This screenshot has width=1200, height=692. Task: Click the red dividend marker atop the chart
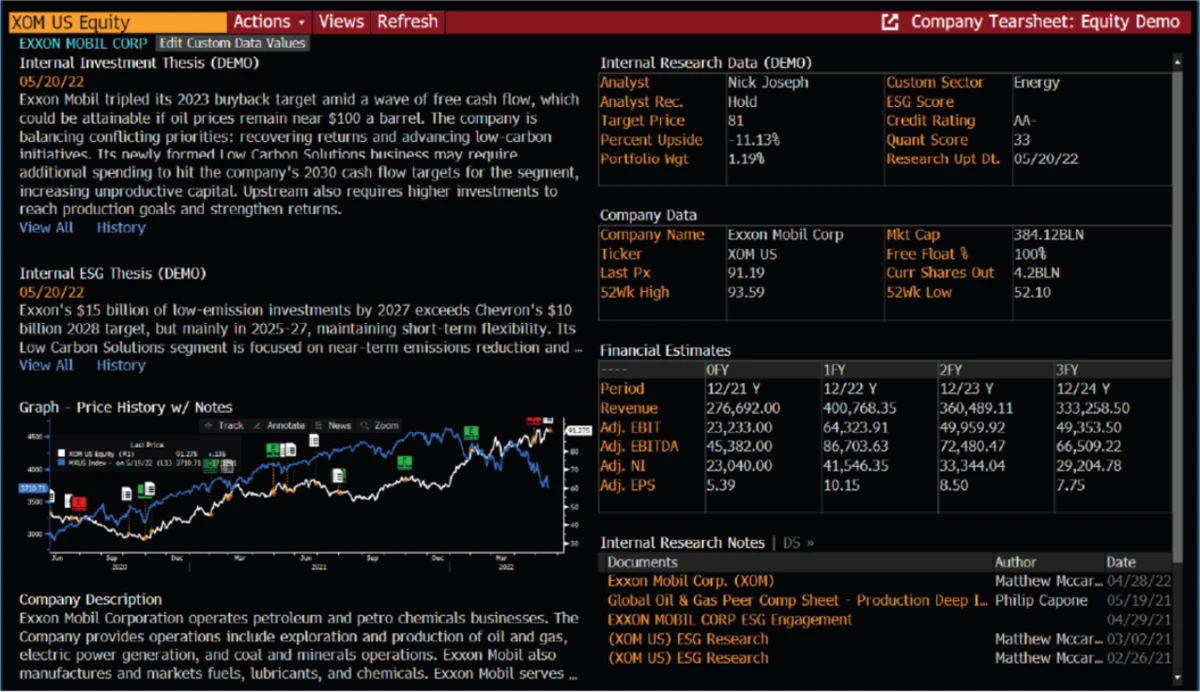pyautogui.click(x=533, y=421)
